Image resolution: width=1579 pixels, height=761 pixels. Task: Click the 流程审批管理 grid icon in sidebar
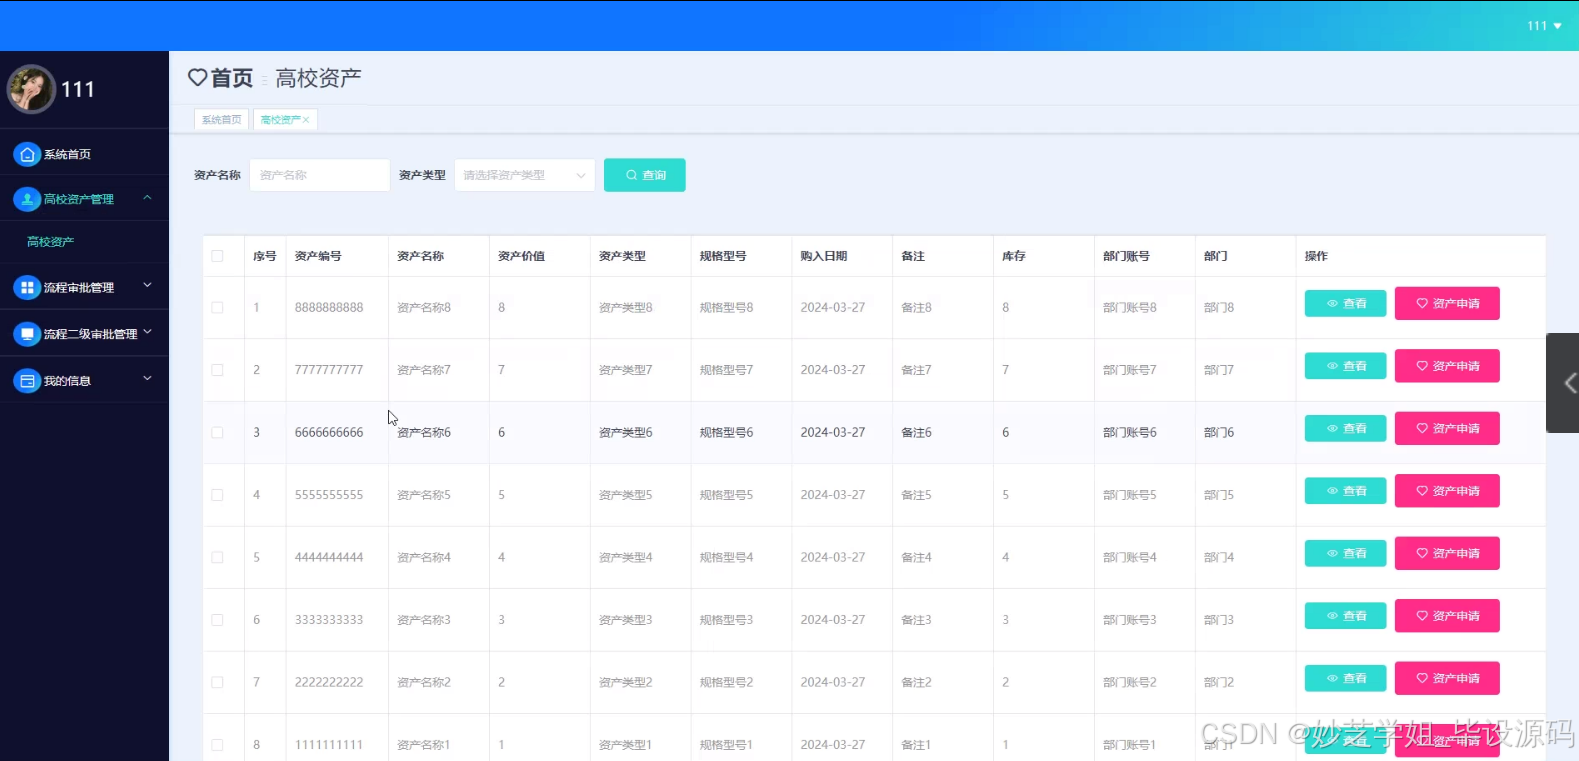(x=27, y=287)
